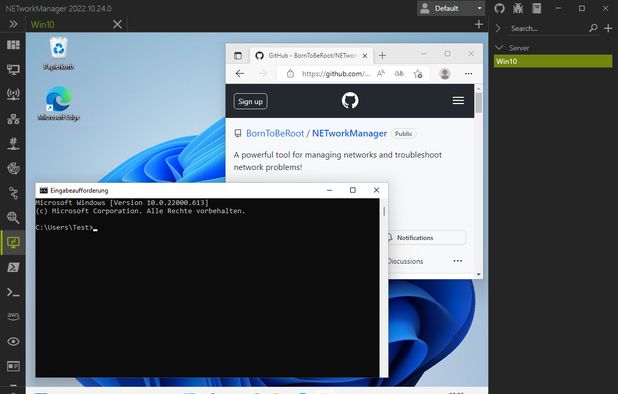Viewport: 618px width, 394px height.
Task: Click the GitHub Sign up button
Action: pyautogui.click(x=250, y=101)
